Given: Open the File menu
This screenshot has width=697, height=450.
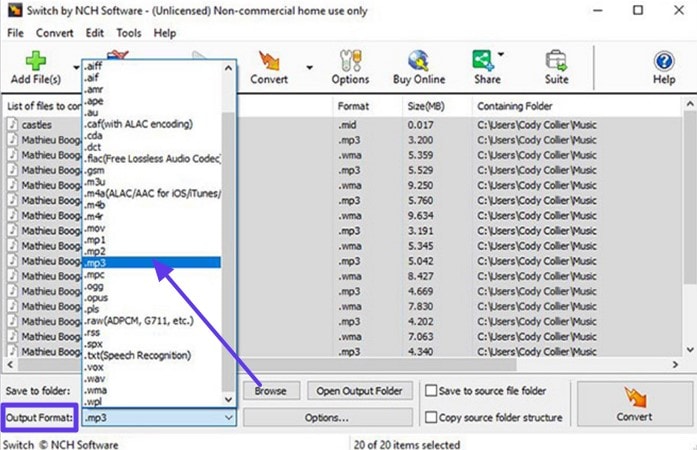Looking at the screenshot, I should (x=15, y=33).
